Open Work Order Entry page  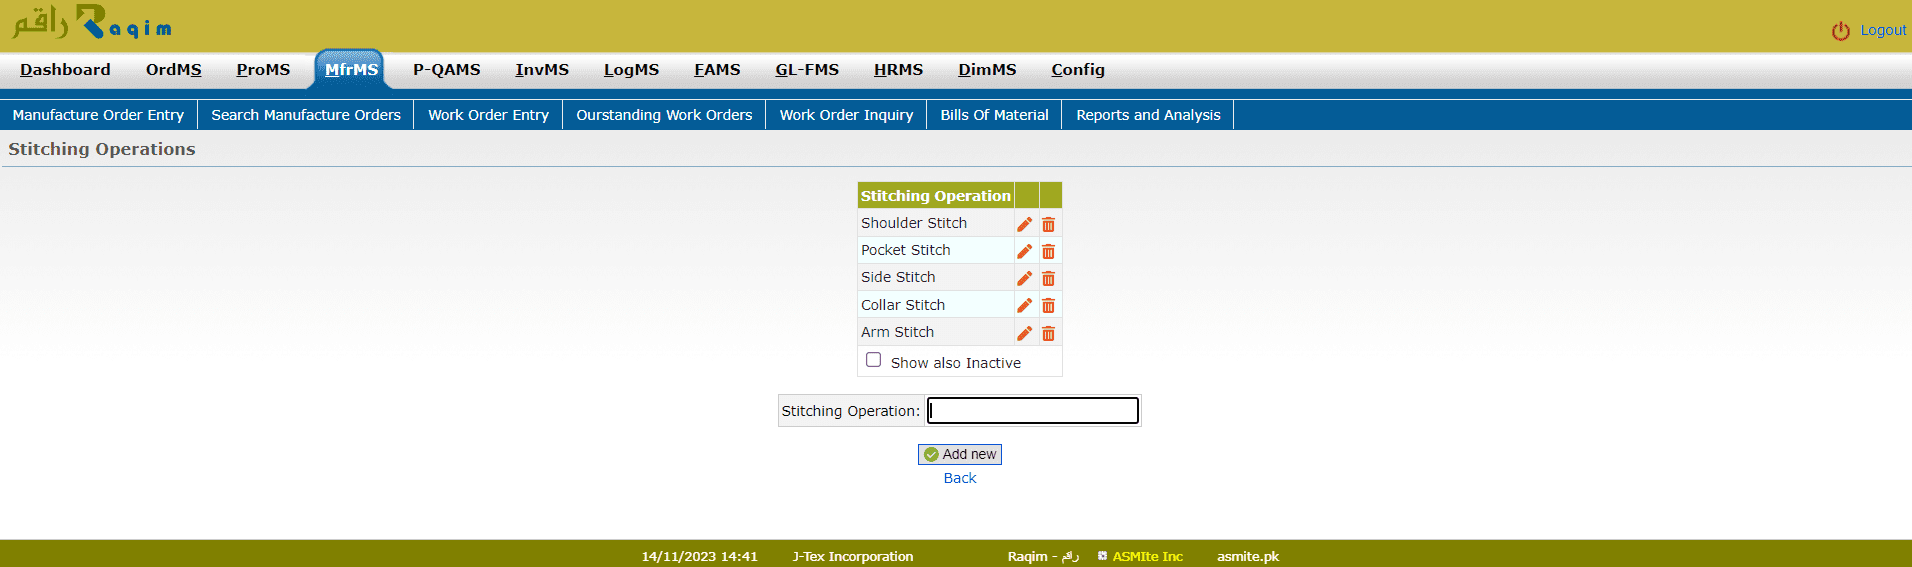tap(488, 115)
